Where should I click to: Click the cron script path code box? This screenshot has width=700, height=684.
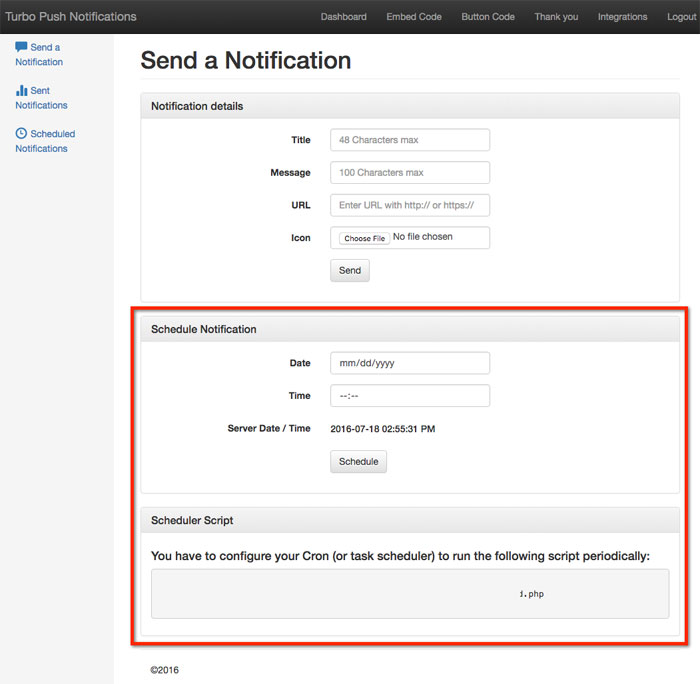pos(410,593)
